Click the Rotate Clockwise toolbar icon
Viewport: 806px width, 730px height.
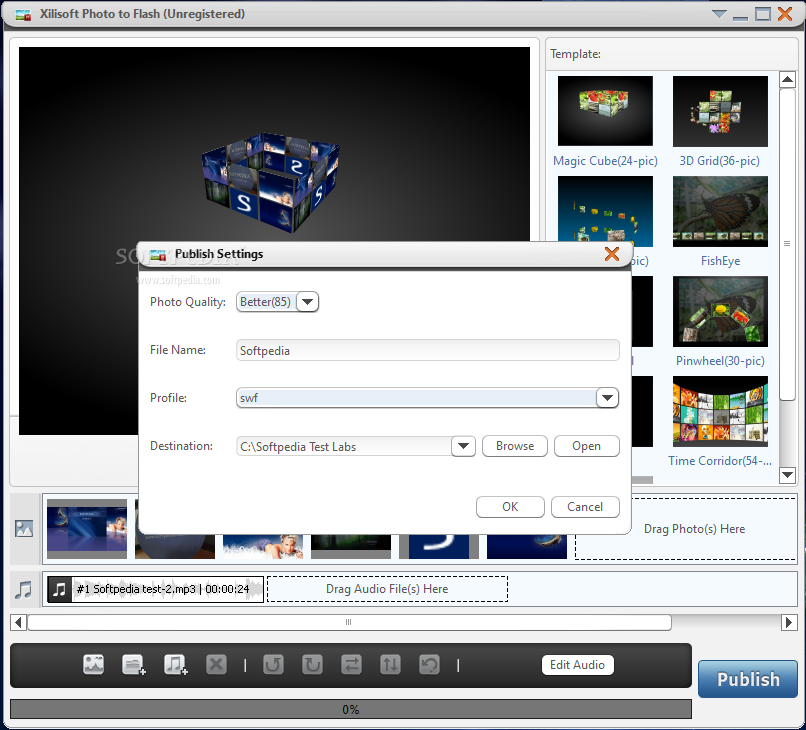[x=313, y=665]
